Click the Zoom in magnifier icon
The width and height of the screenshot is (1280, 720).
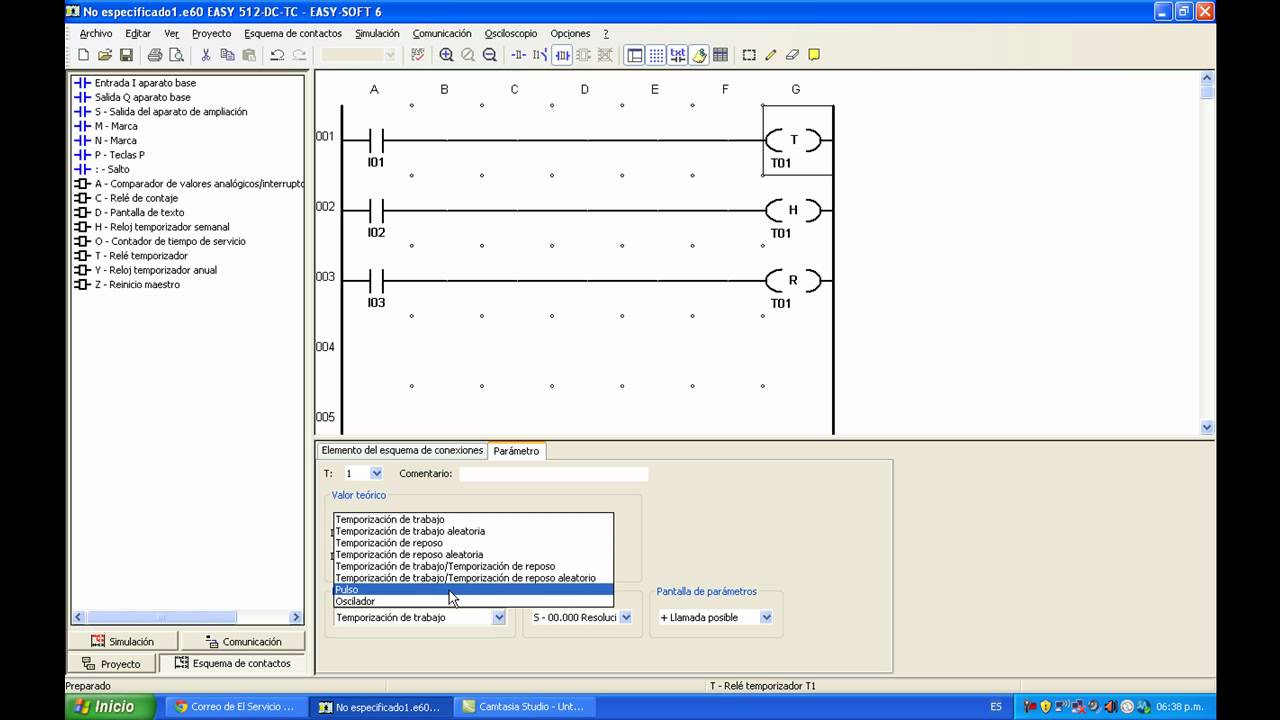point(446,55)
